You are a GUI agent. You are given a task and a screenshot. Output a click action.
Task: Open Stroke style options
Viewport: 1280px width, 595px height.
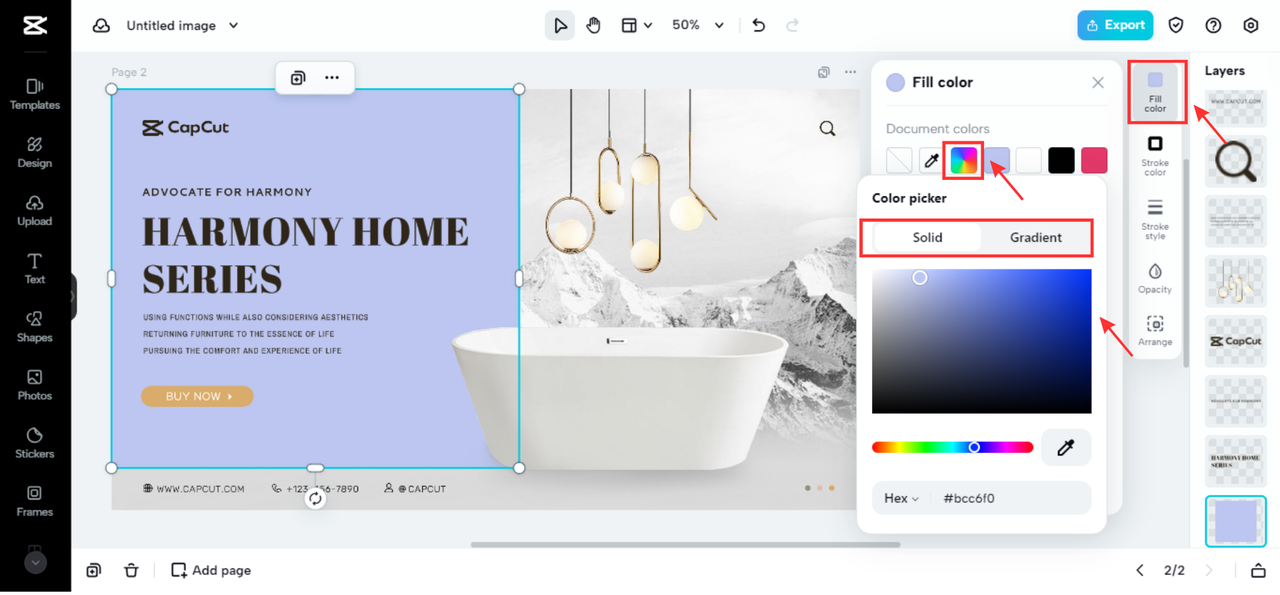(1155, 219)
